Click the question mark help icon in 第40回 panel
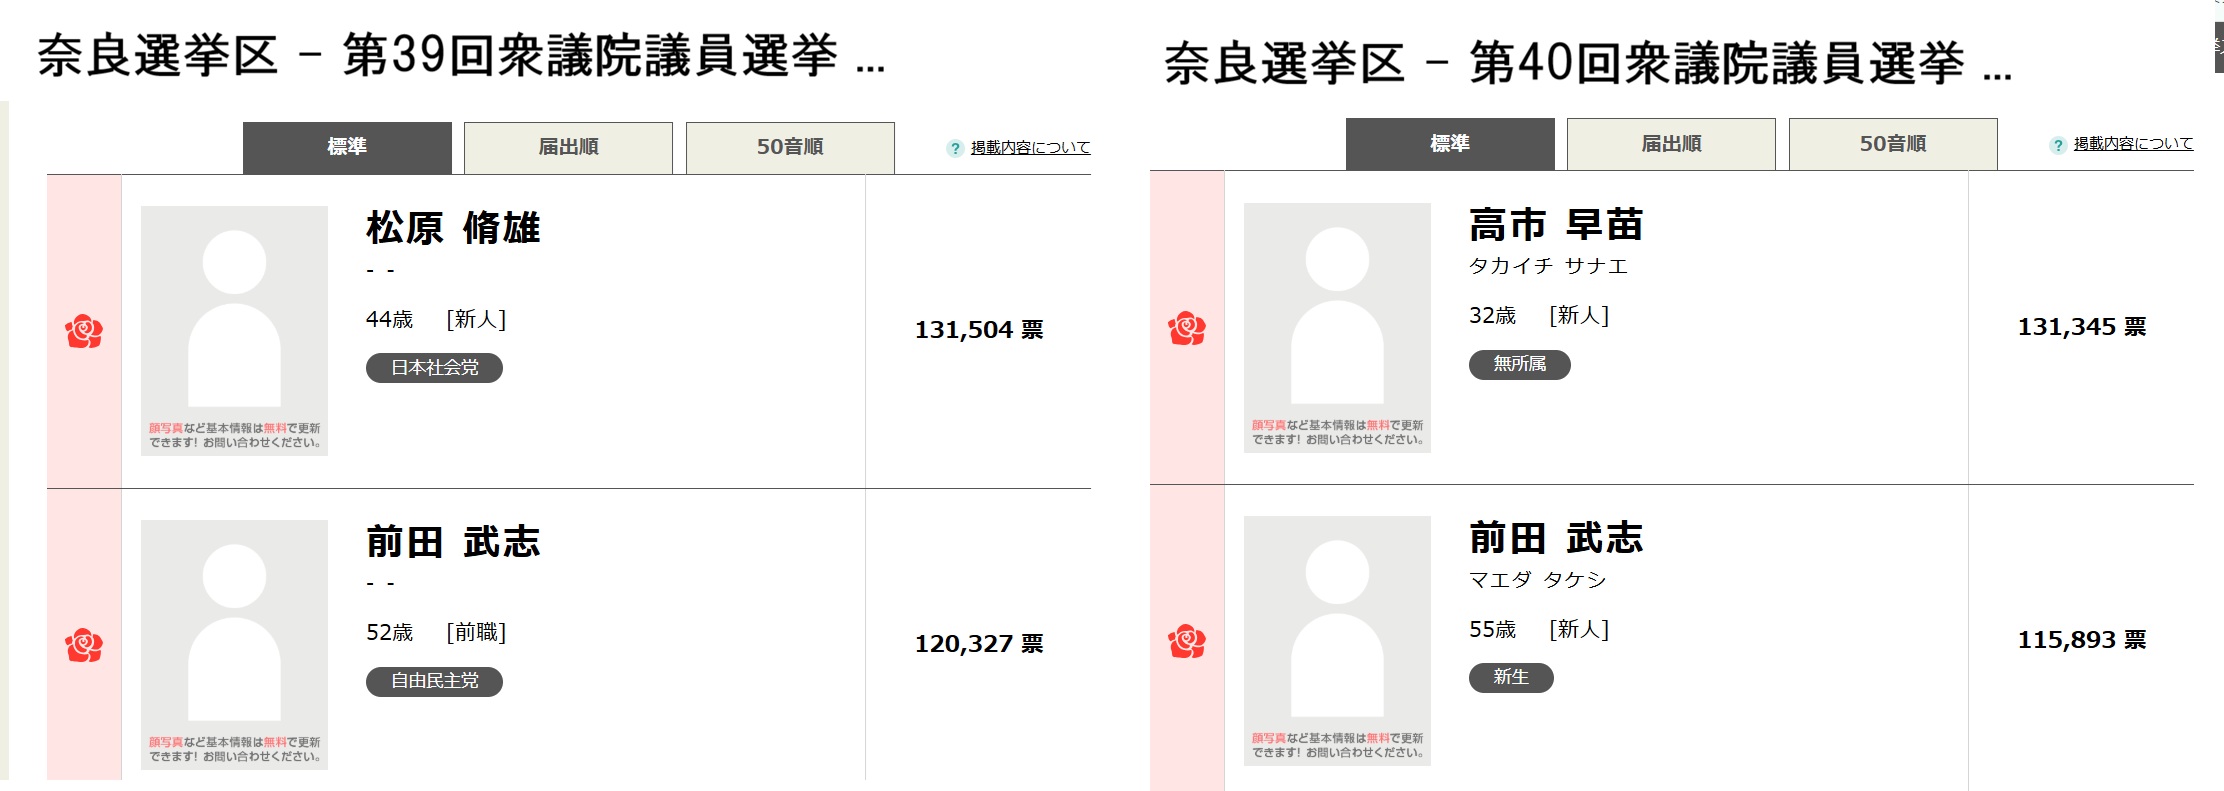2224x791 pixels. coord(2058,145)
